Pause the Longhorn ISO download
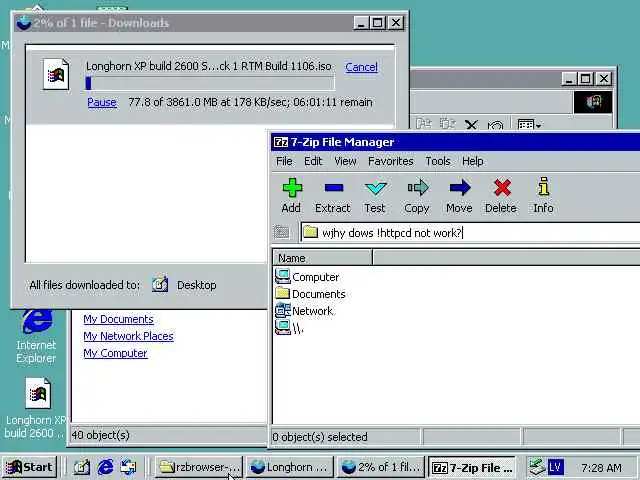This screenshot has height=480, width=640. (102, 102)
